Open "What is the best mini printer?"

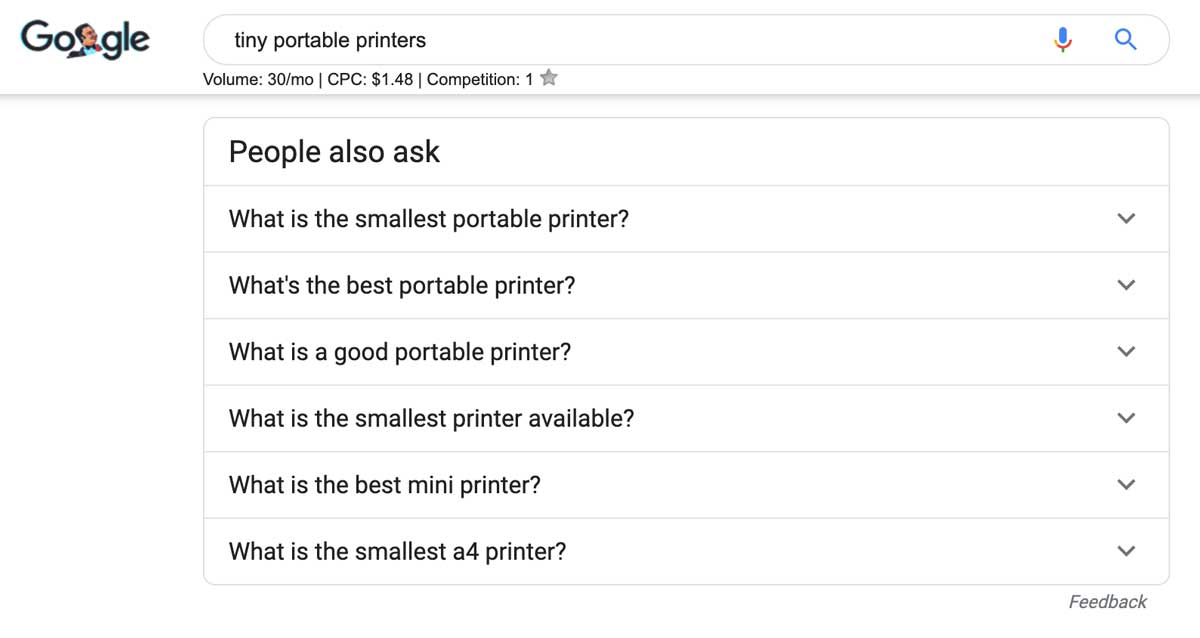click(x=686, y=485)
